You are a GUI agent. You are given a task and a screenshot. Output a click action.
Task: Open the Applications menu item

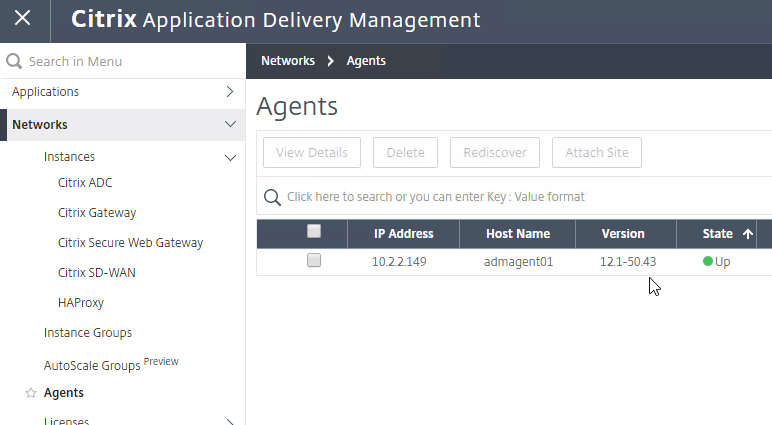[x=45, y=92]
